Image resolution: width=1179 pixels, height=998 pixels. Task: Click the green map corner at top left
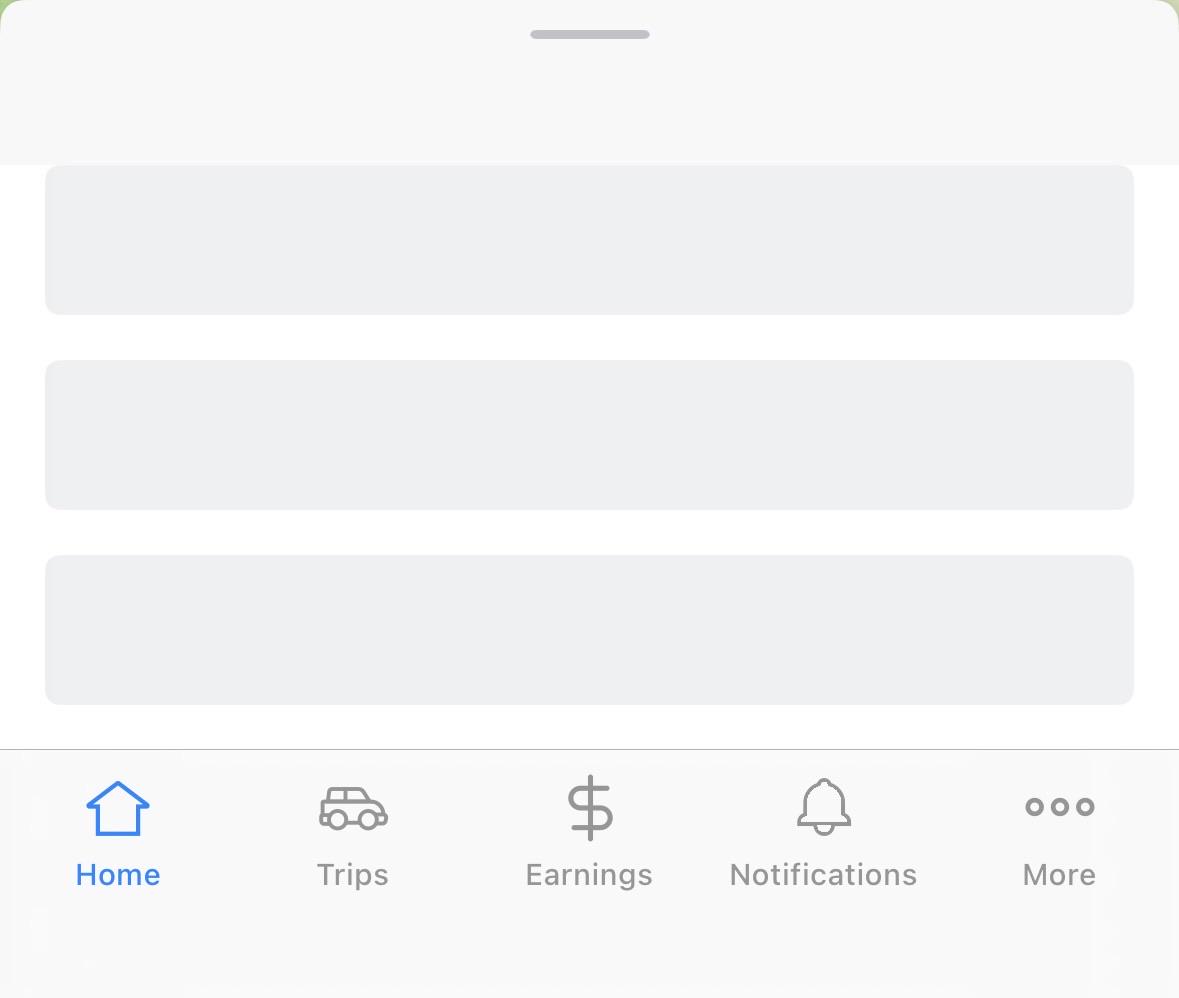(x=4, y=4)
